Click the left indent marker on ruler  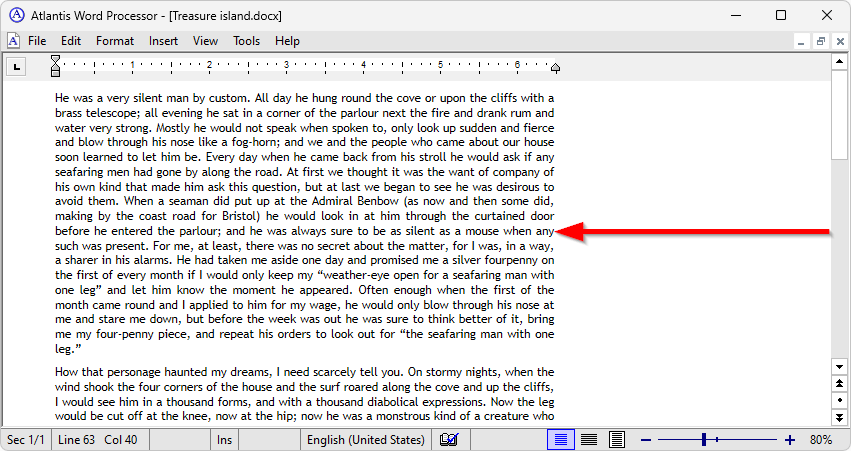[x=55, y=66]
